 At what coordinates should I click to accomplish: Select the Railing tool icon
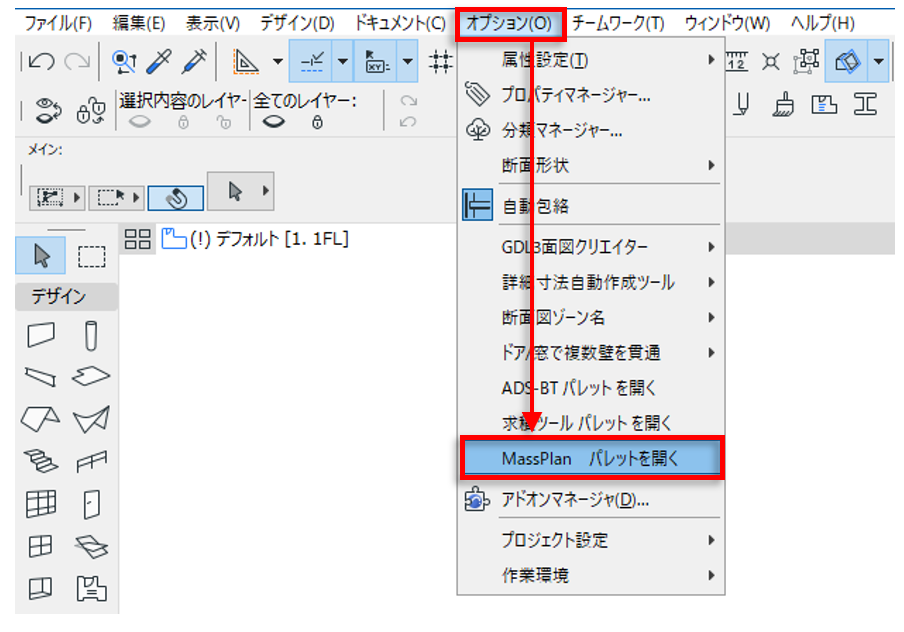92,461
